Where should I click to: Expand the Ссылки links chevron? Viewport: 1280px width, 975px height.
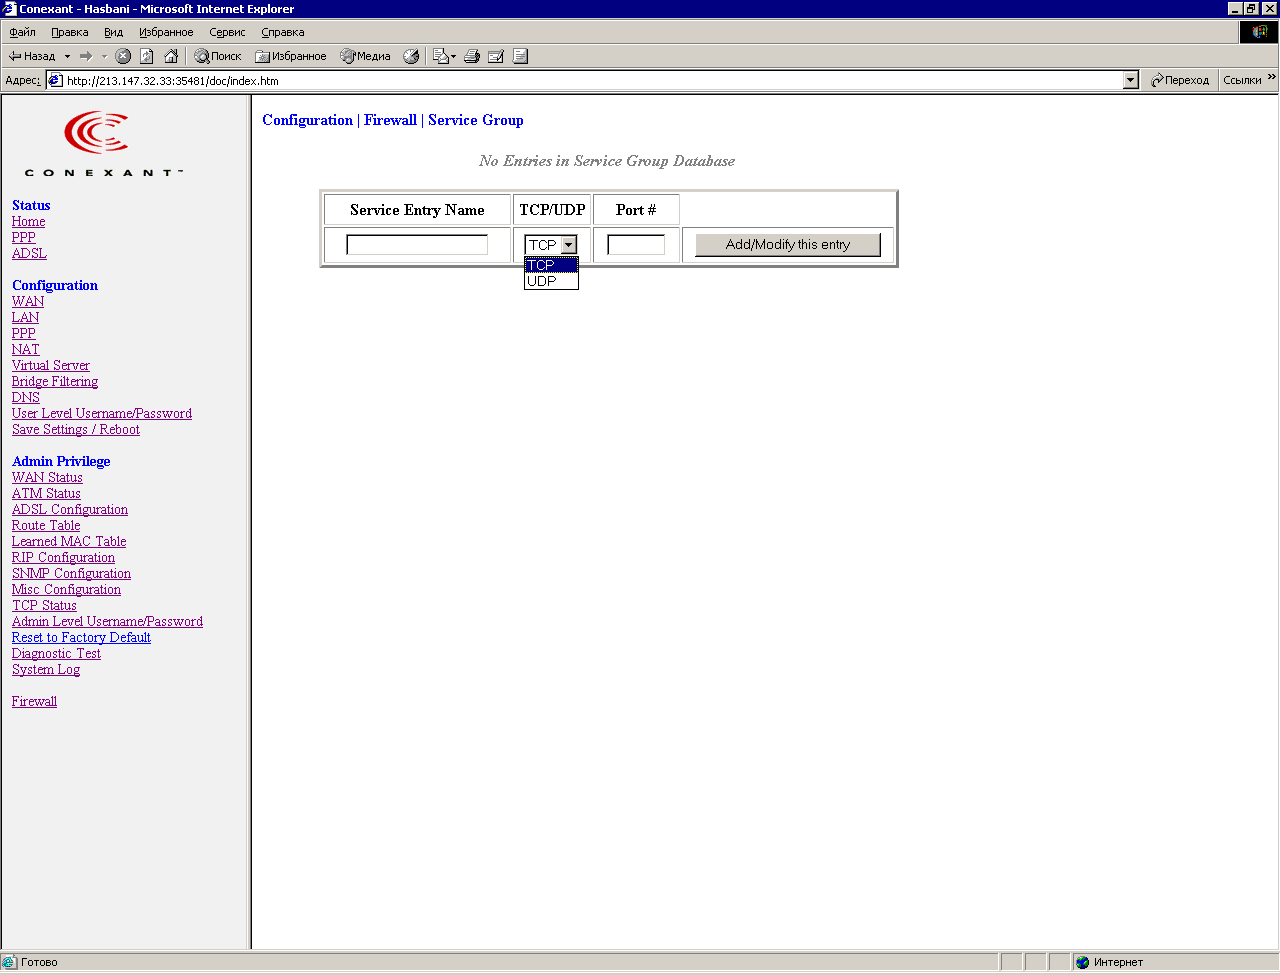1272,78
